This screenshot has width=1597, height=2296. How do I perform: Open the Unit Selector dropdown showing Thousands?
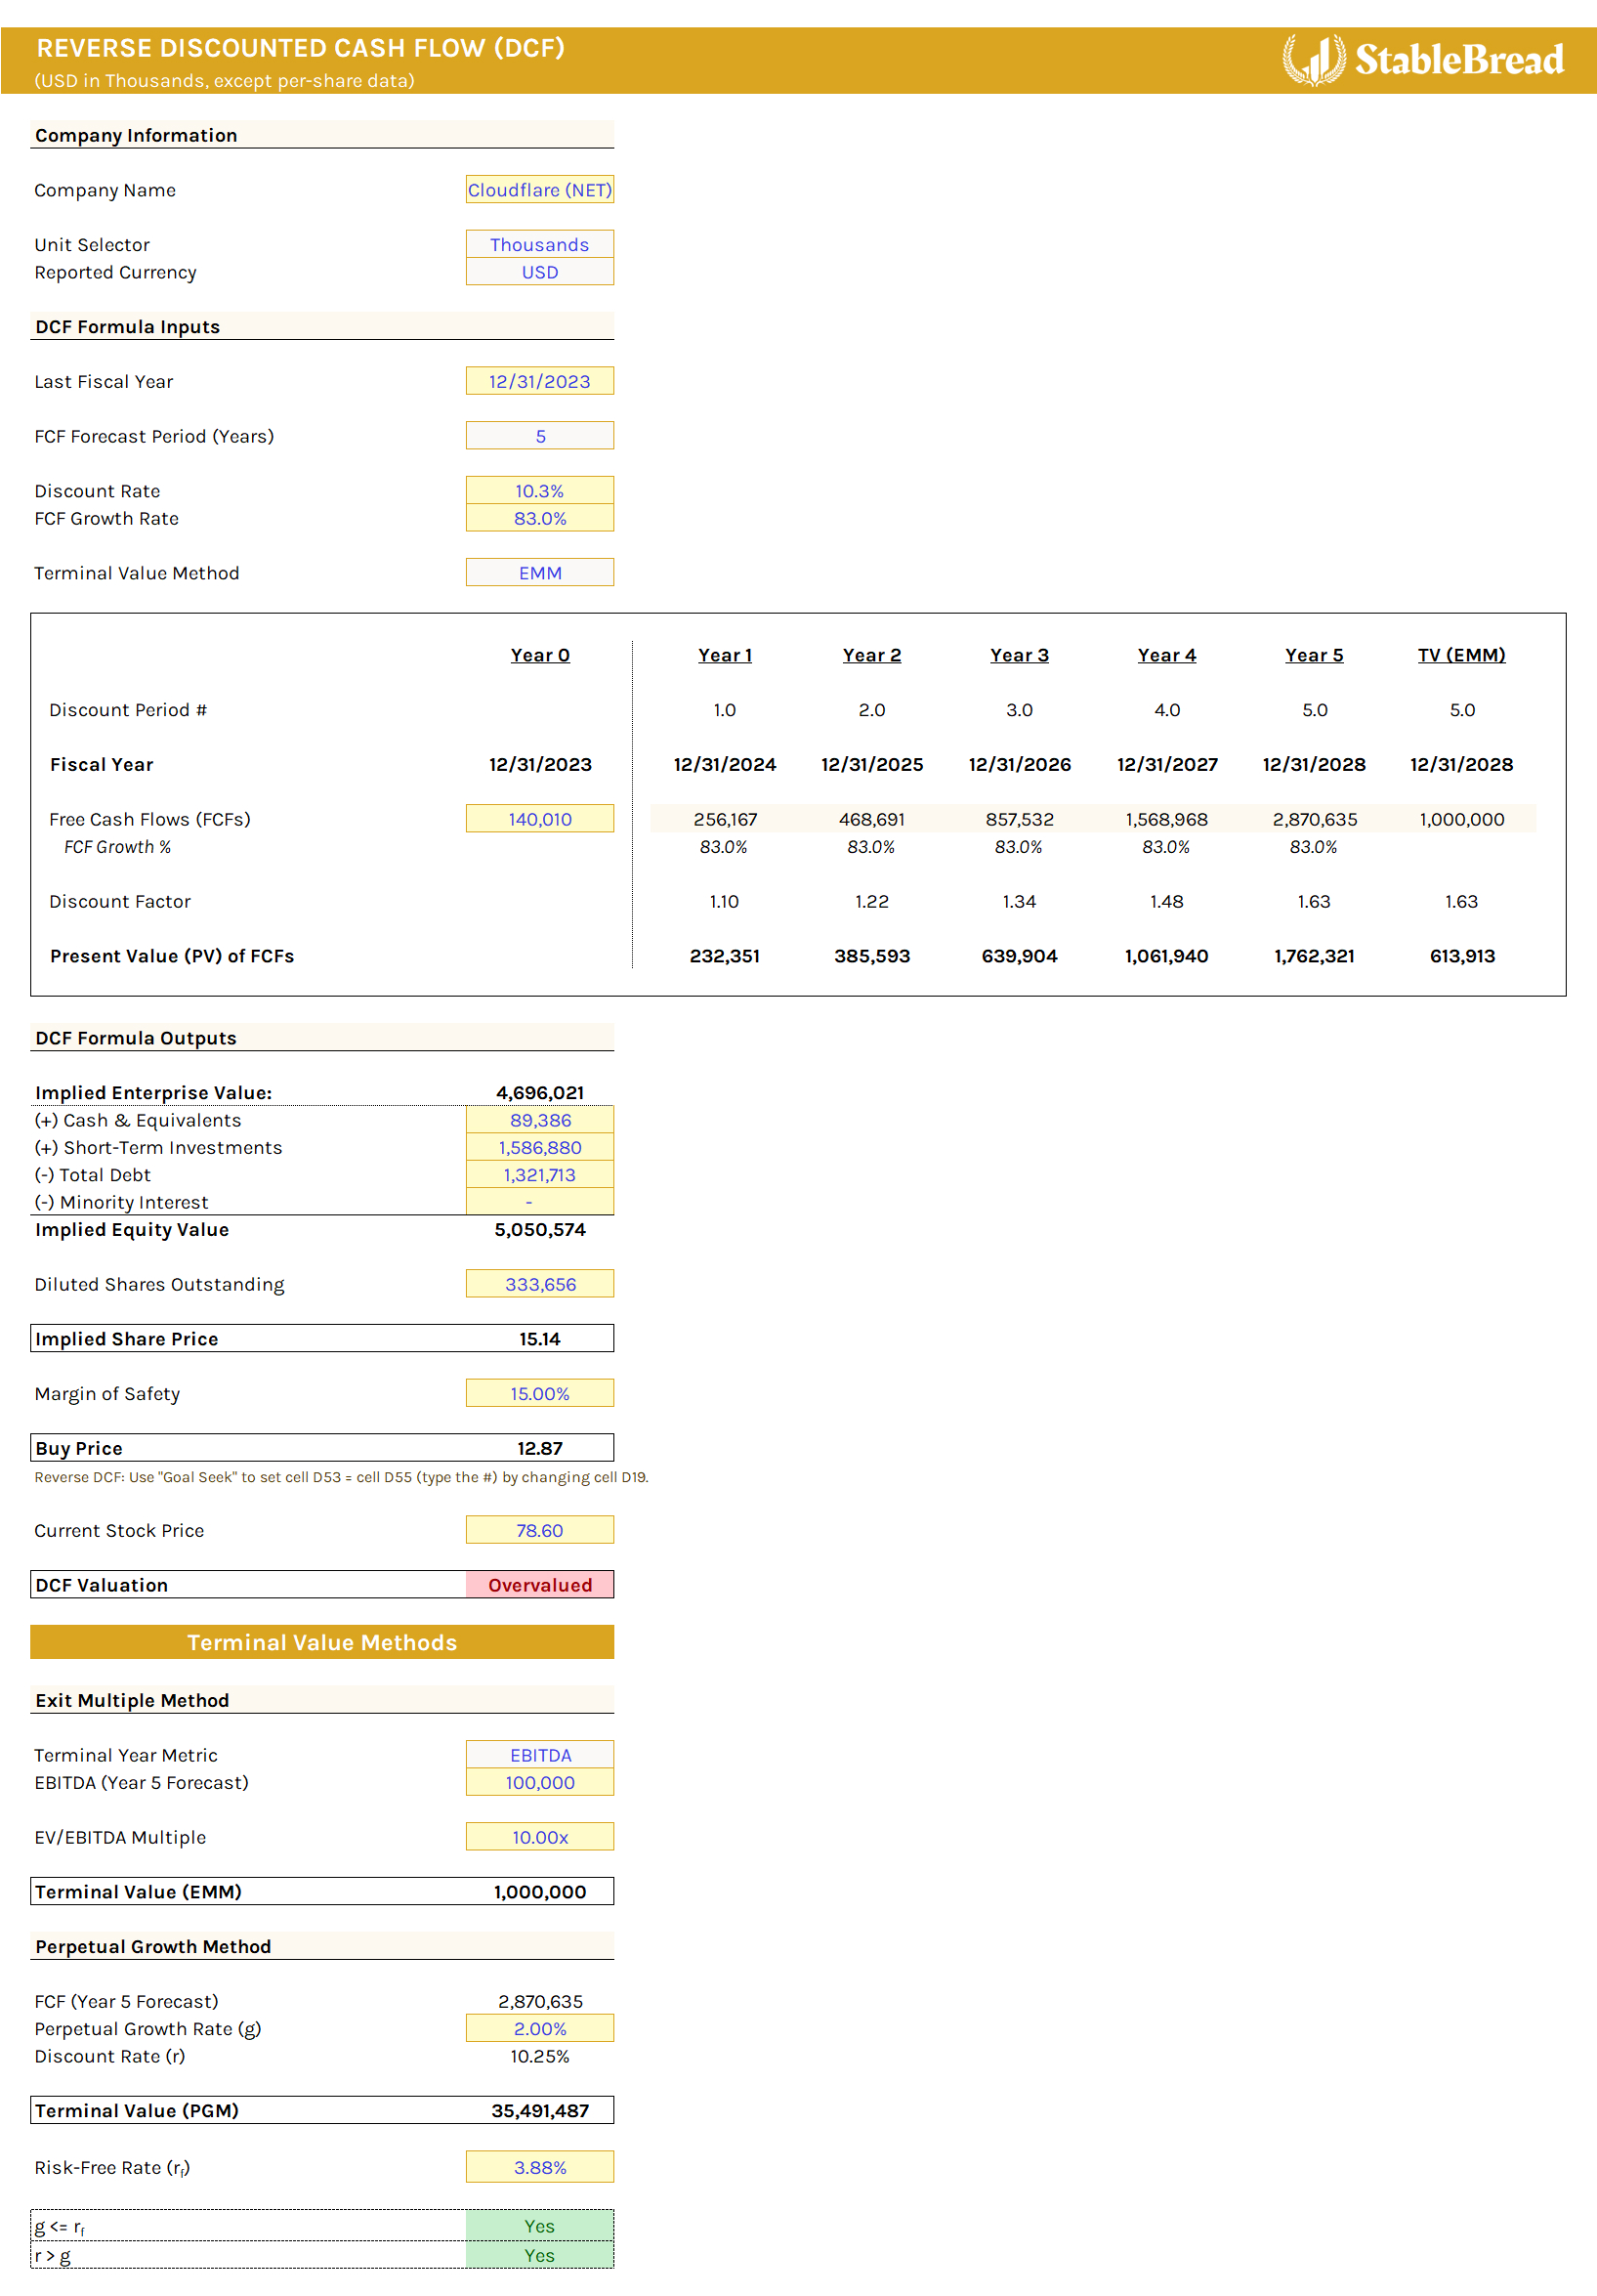[539, 244]
